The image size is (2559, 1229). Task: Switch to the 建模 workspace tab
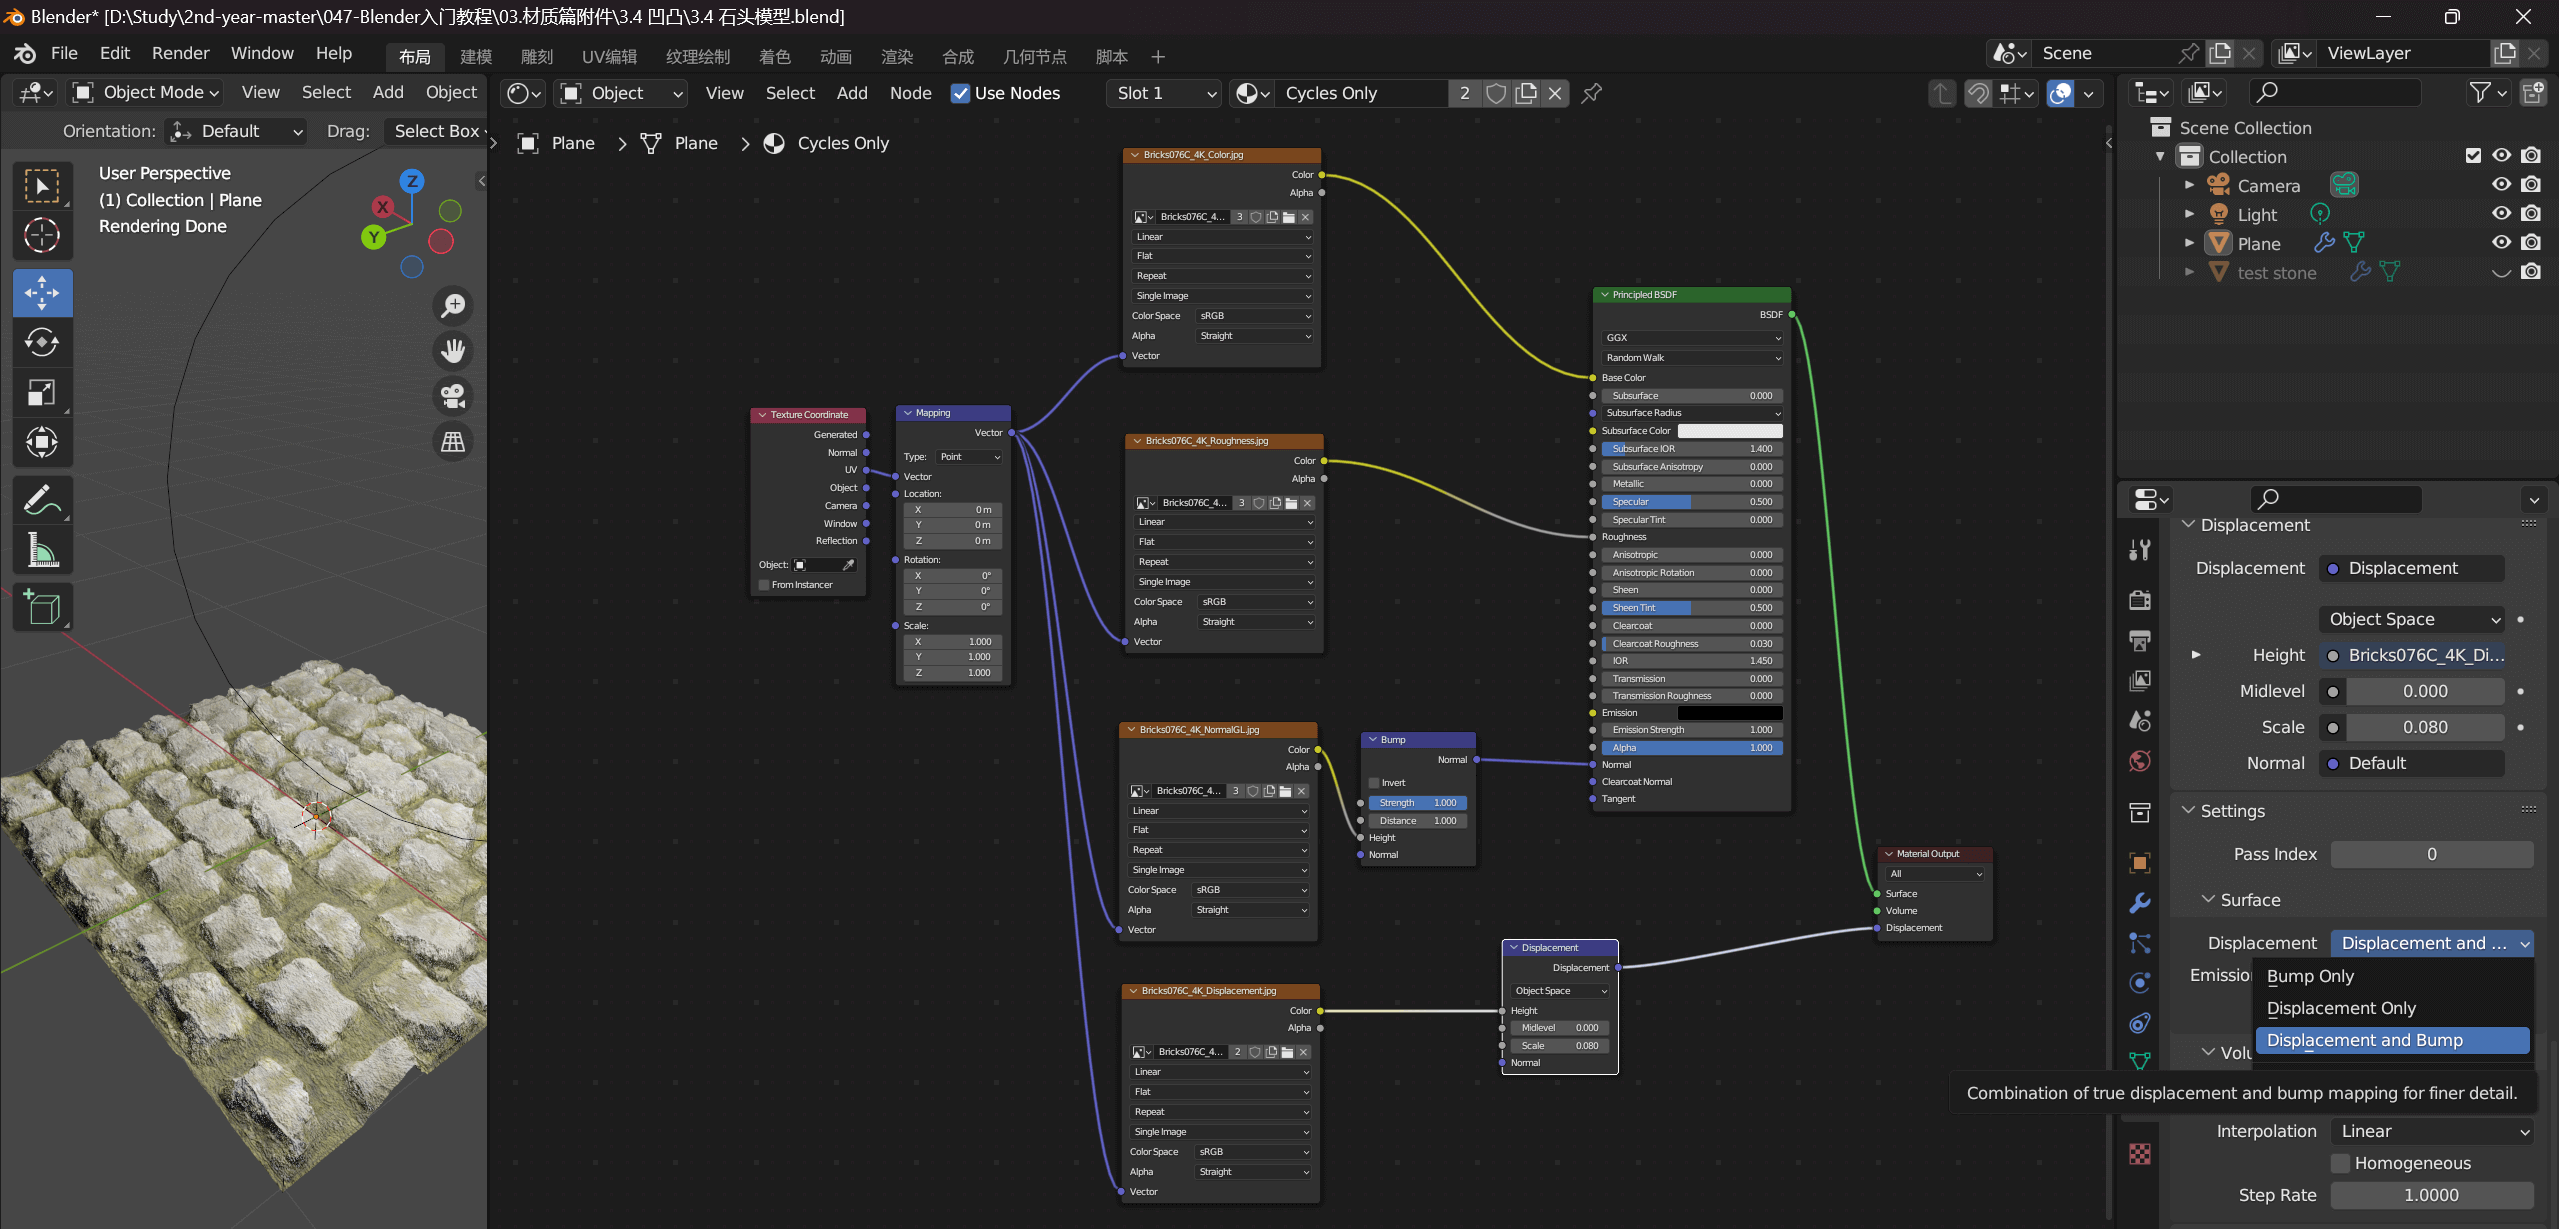pos(476,57)
